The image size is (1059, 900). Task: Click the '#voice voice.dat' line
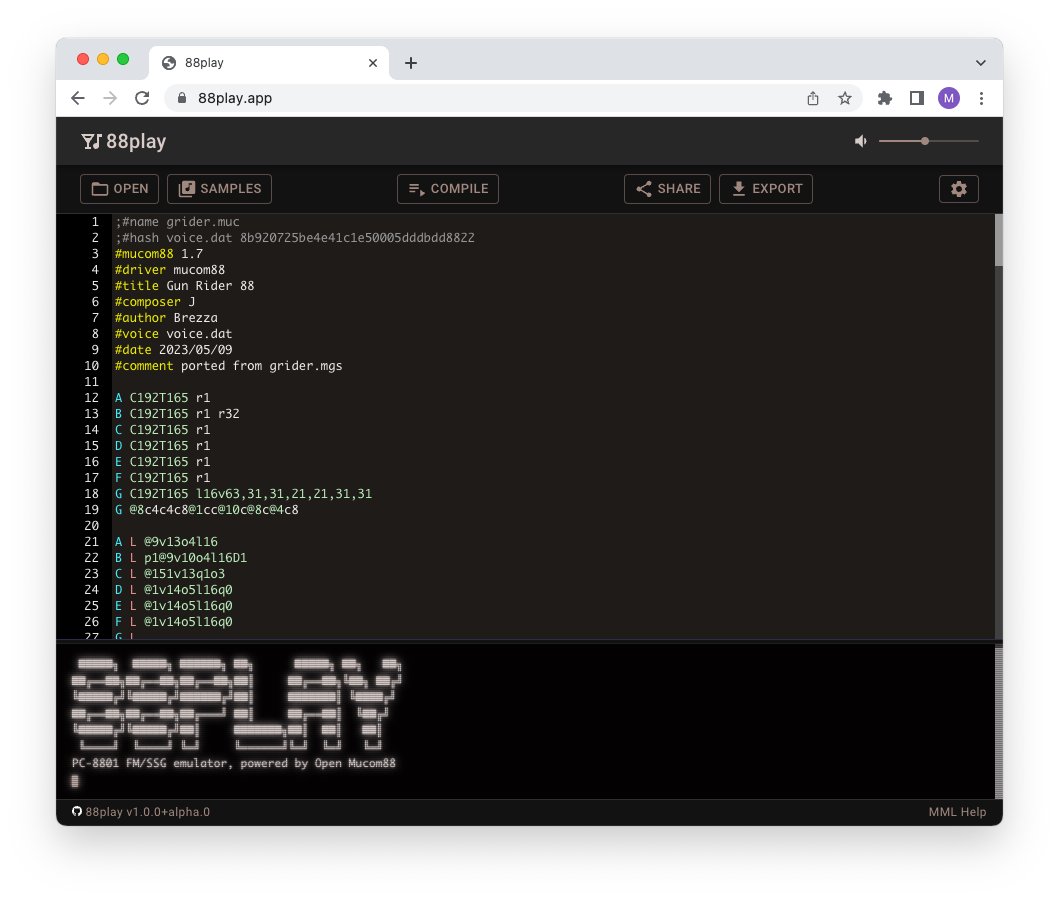pyautogui.click(x=173, y=334)
